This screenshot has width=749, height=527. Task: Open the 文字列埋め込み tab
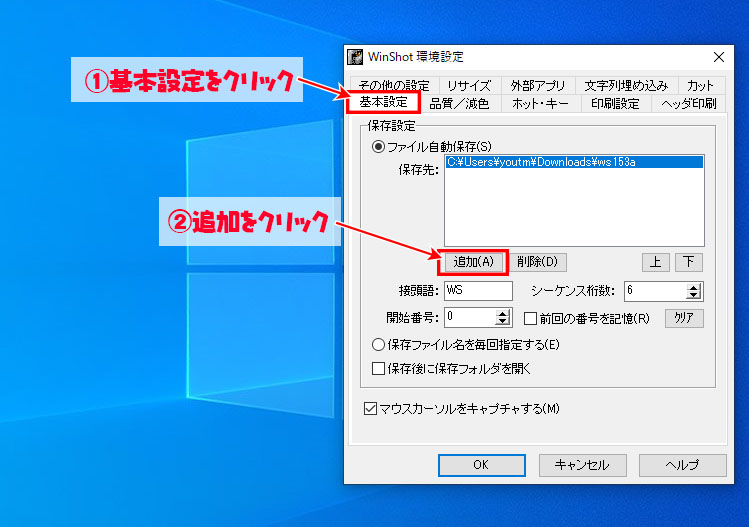[x=626, y=86]
